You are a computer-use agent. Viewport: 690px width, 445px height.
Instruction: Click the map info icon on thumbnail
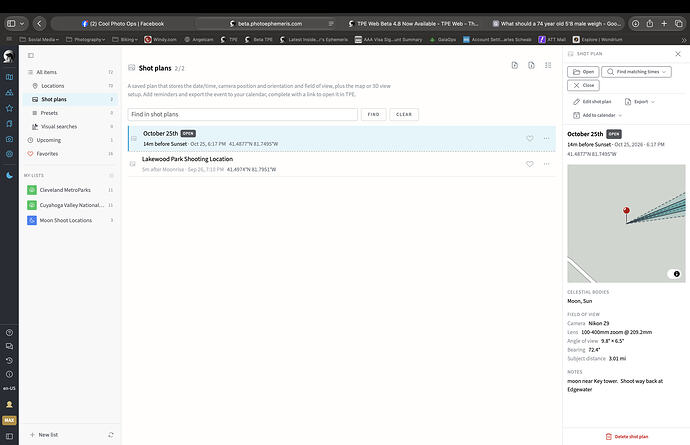pyautogui.click(x=676, y=274)
